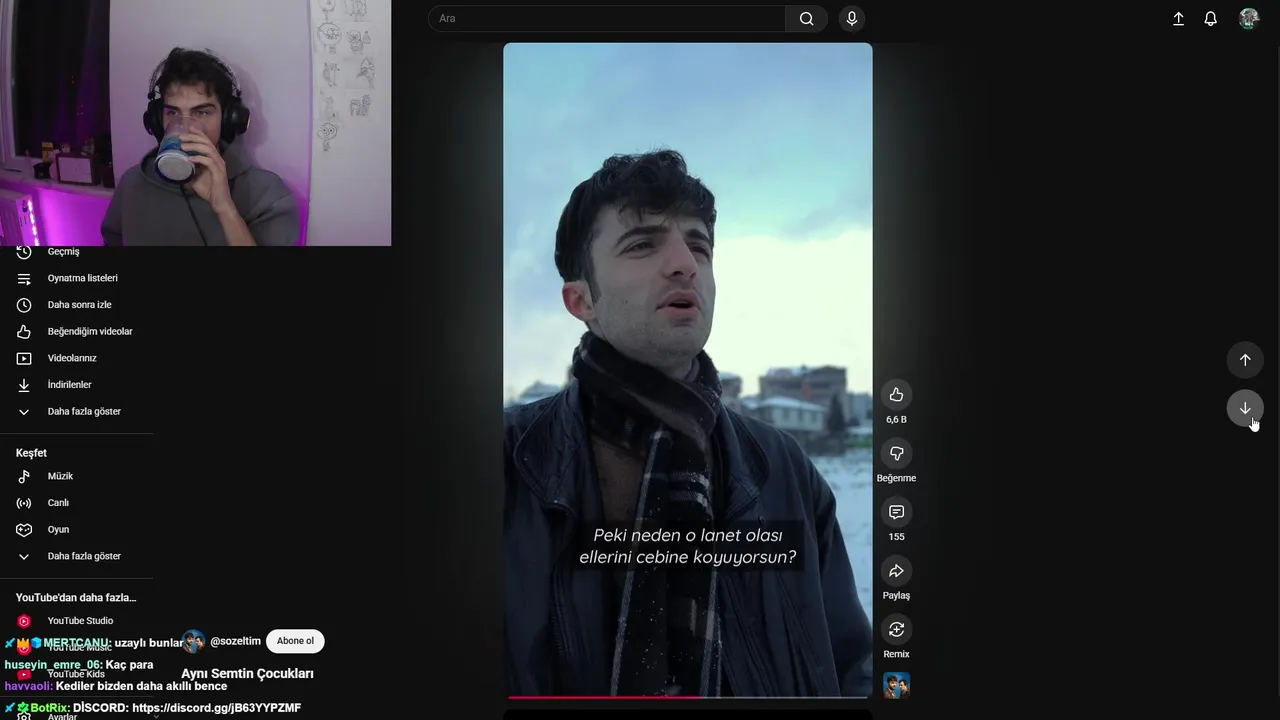Click the 'Aynı Semtin Çocukları' title
The image size is (1280, 720).
click(247, 674)
